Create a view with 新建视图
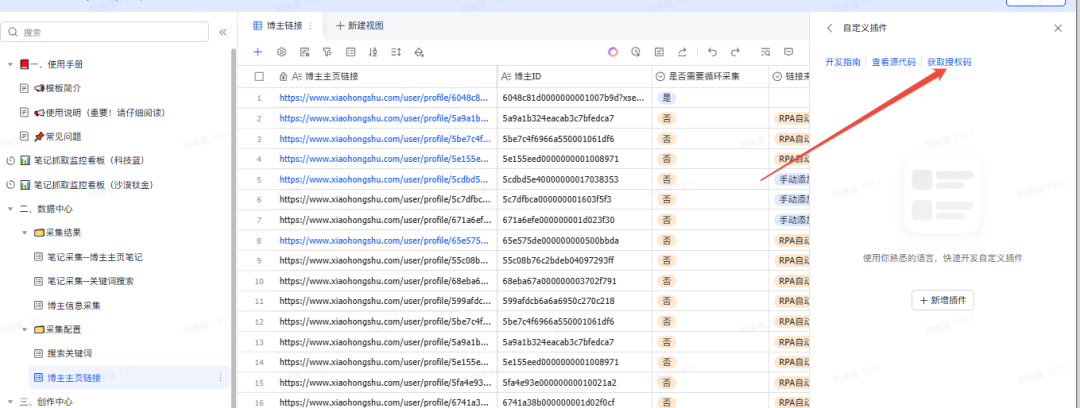The image size is (1080, 408). (360, 26)
